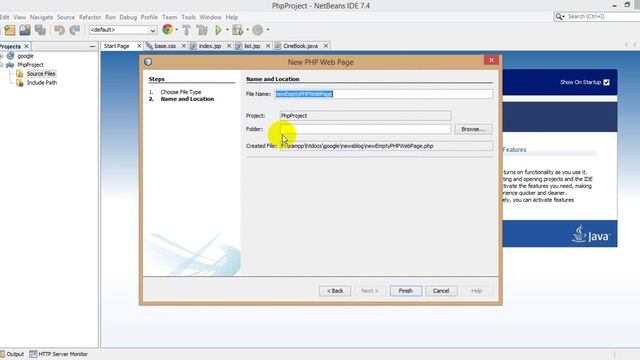Screen dimensions: 640x360
Task: Click the Folder input field
Action: [x=365, y=129]
